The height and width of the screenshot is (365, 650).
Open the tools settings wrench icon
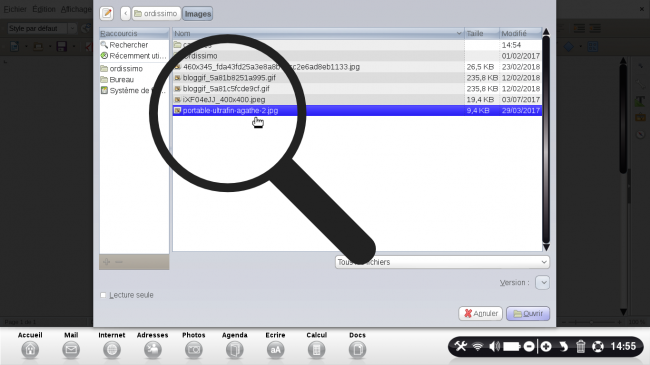point(461,346)
